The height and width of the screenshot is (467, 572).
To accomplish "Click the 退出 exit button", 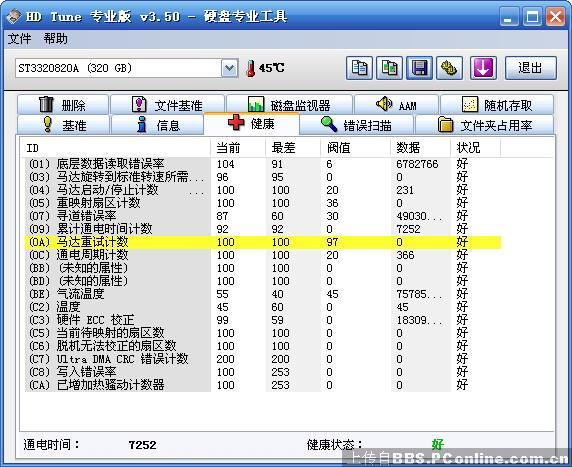I will click(531, 68).
